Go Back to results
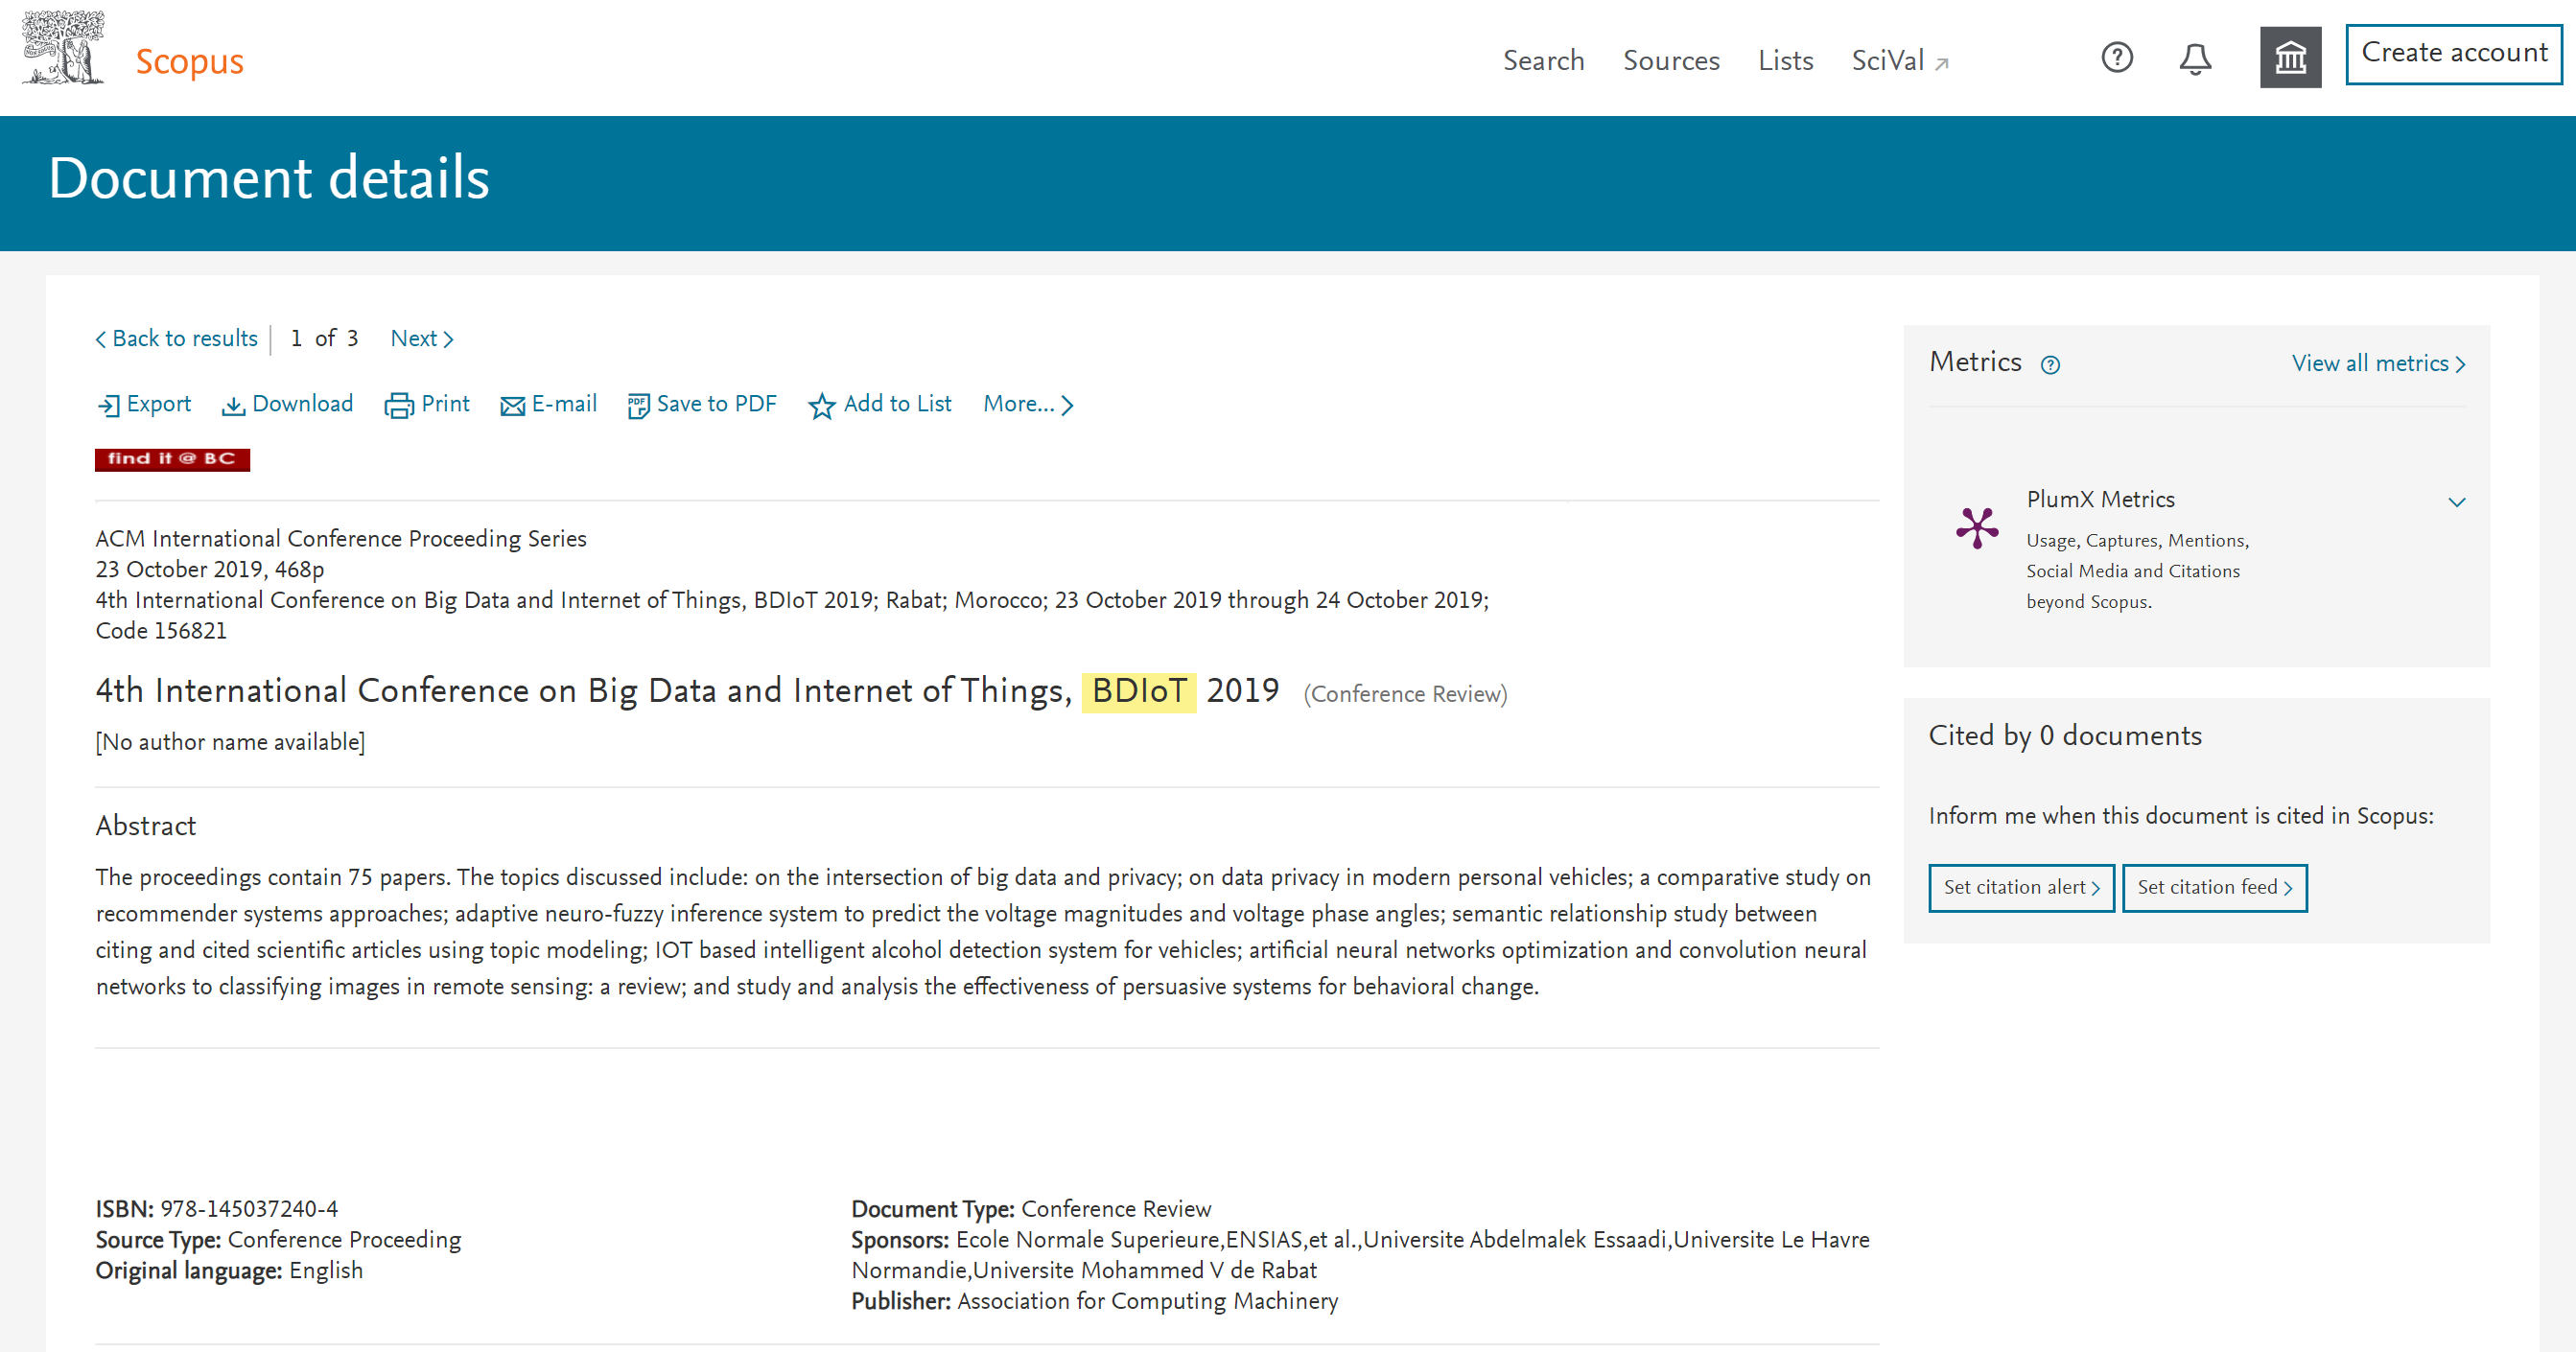 click(177, 338)
